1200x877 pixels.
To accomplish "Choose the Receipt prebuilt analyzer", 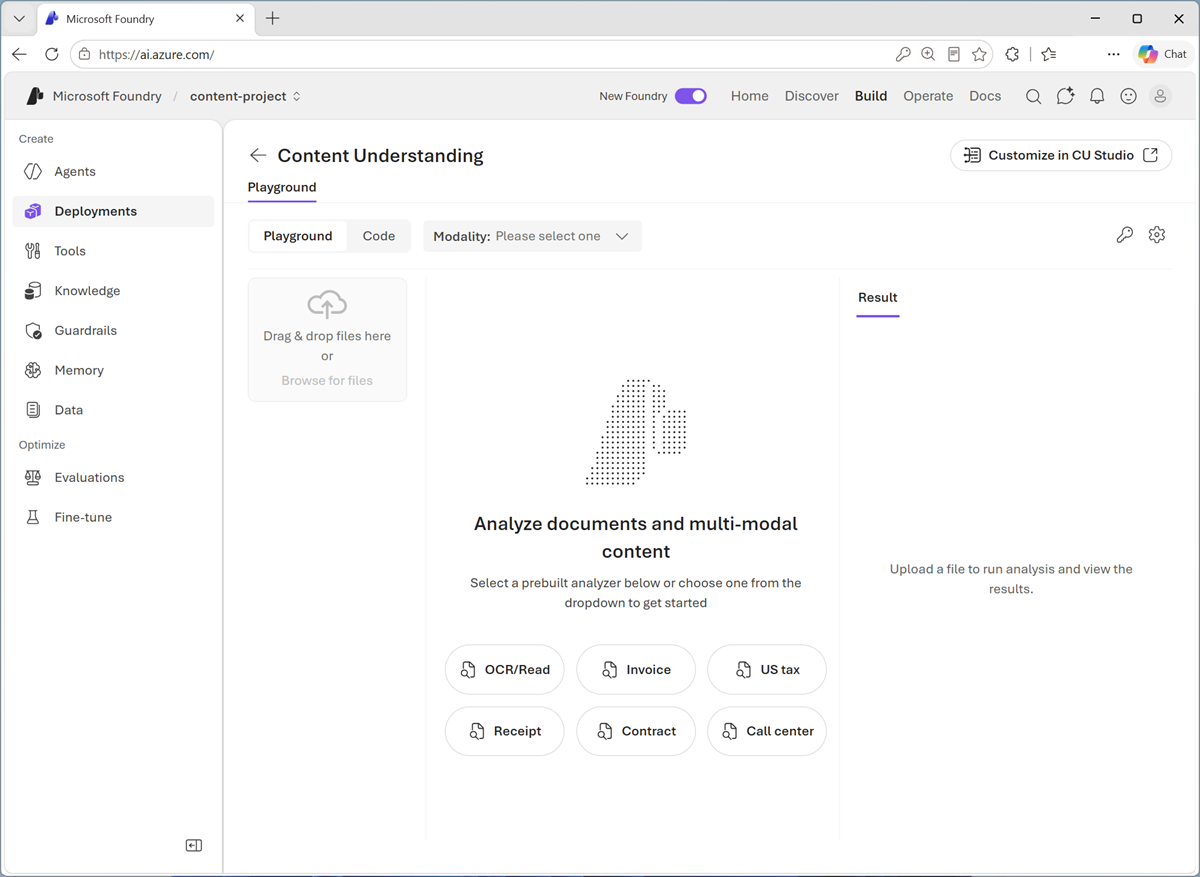I will 505,731.
